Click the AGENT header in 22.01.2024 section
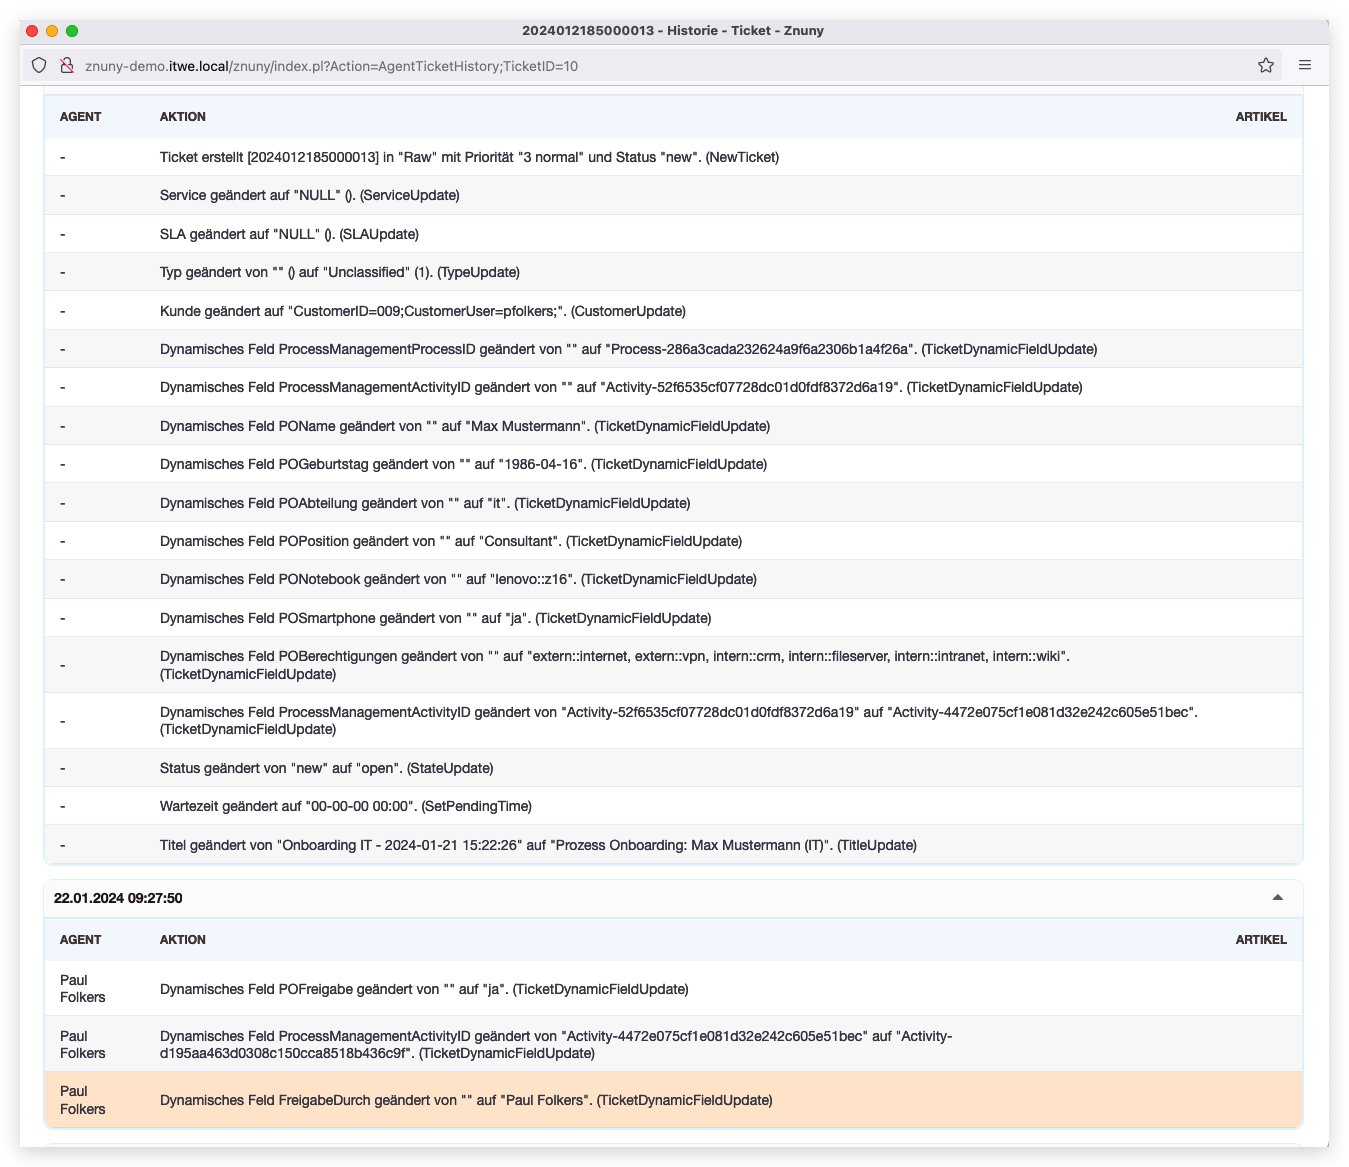The image size is (1349, 1167). (80, 940)
